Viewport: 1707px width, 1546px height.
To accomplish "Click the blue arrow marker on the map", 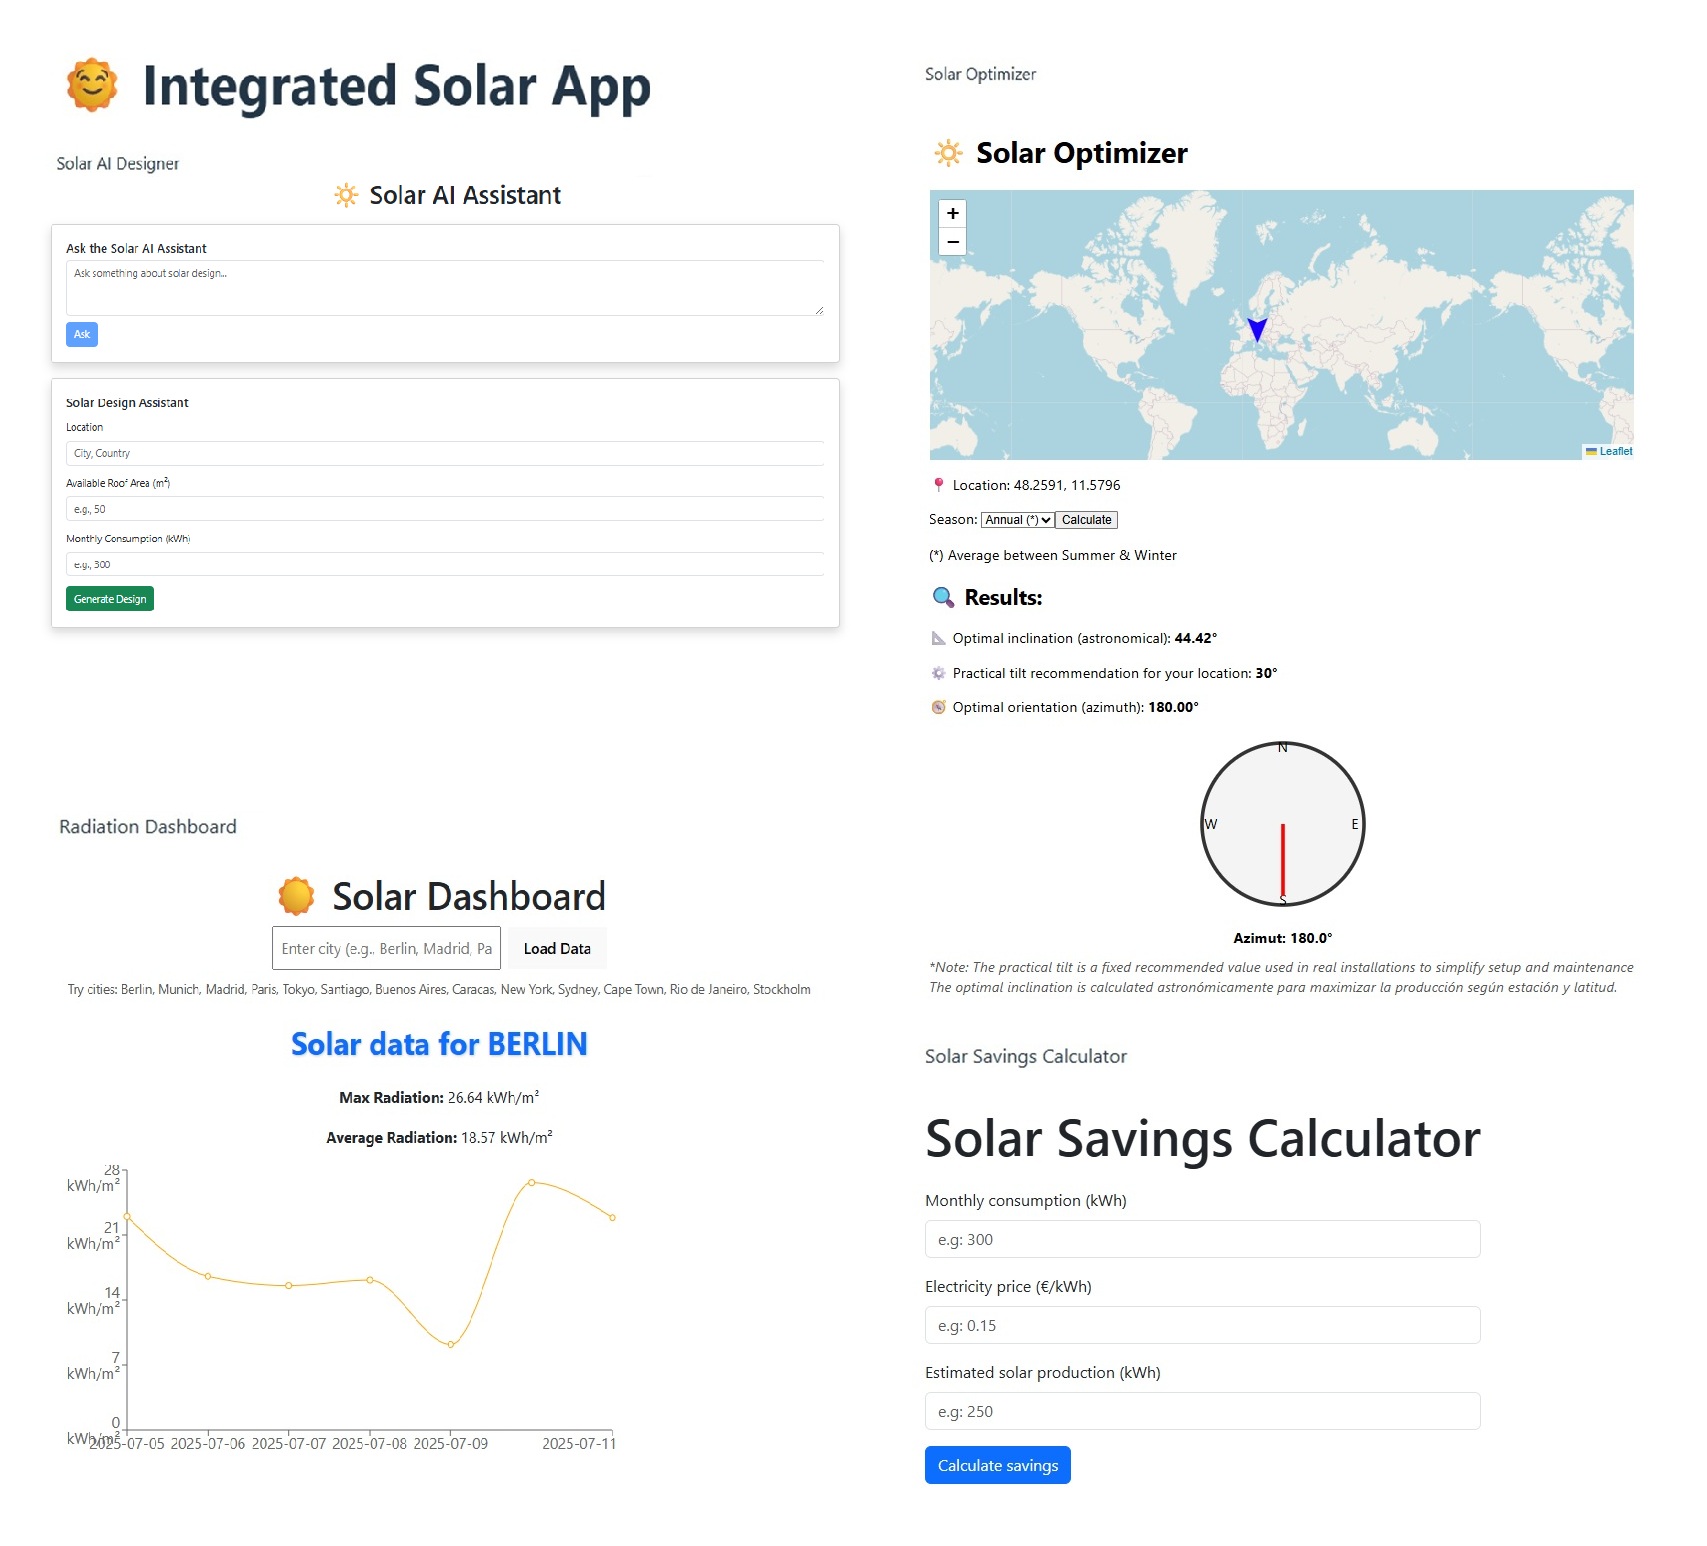I will coord(1257,331).
